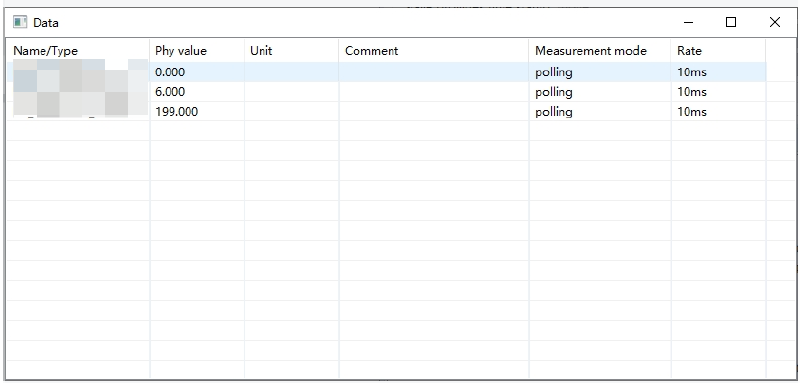Screen dimensions: 801x383
Task: Click the Data window title icon
Action: pos(20,22)
